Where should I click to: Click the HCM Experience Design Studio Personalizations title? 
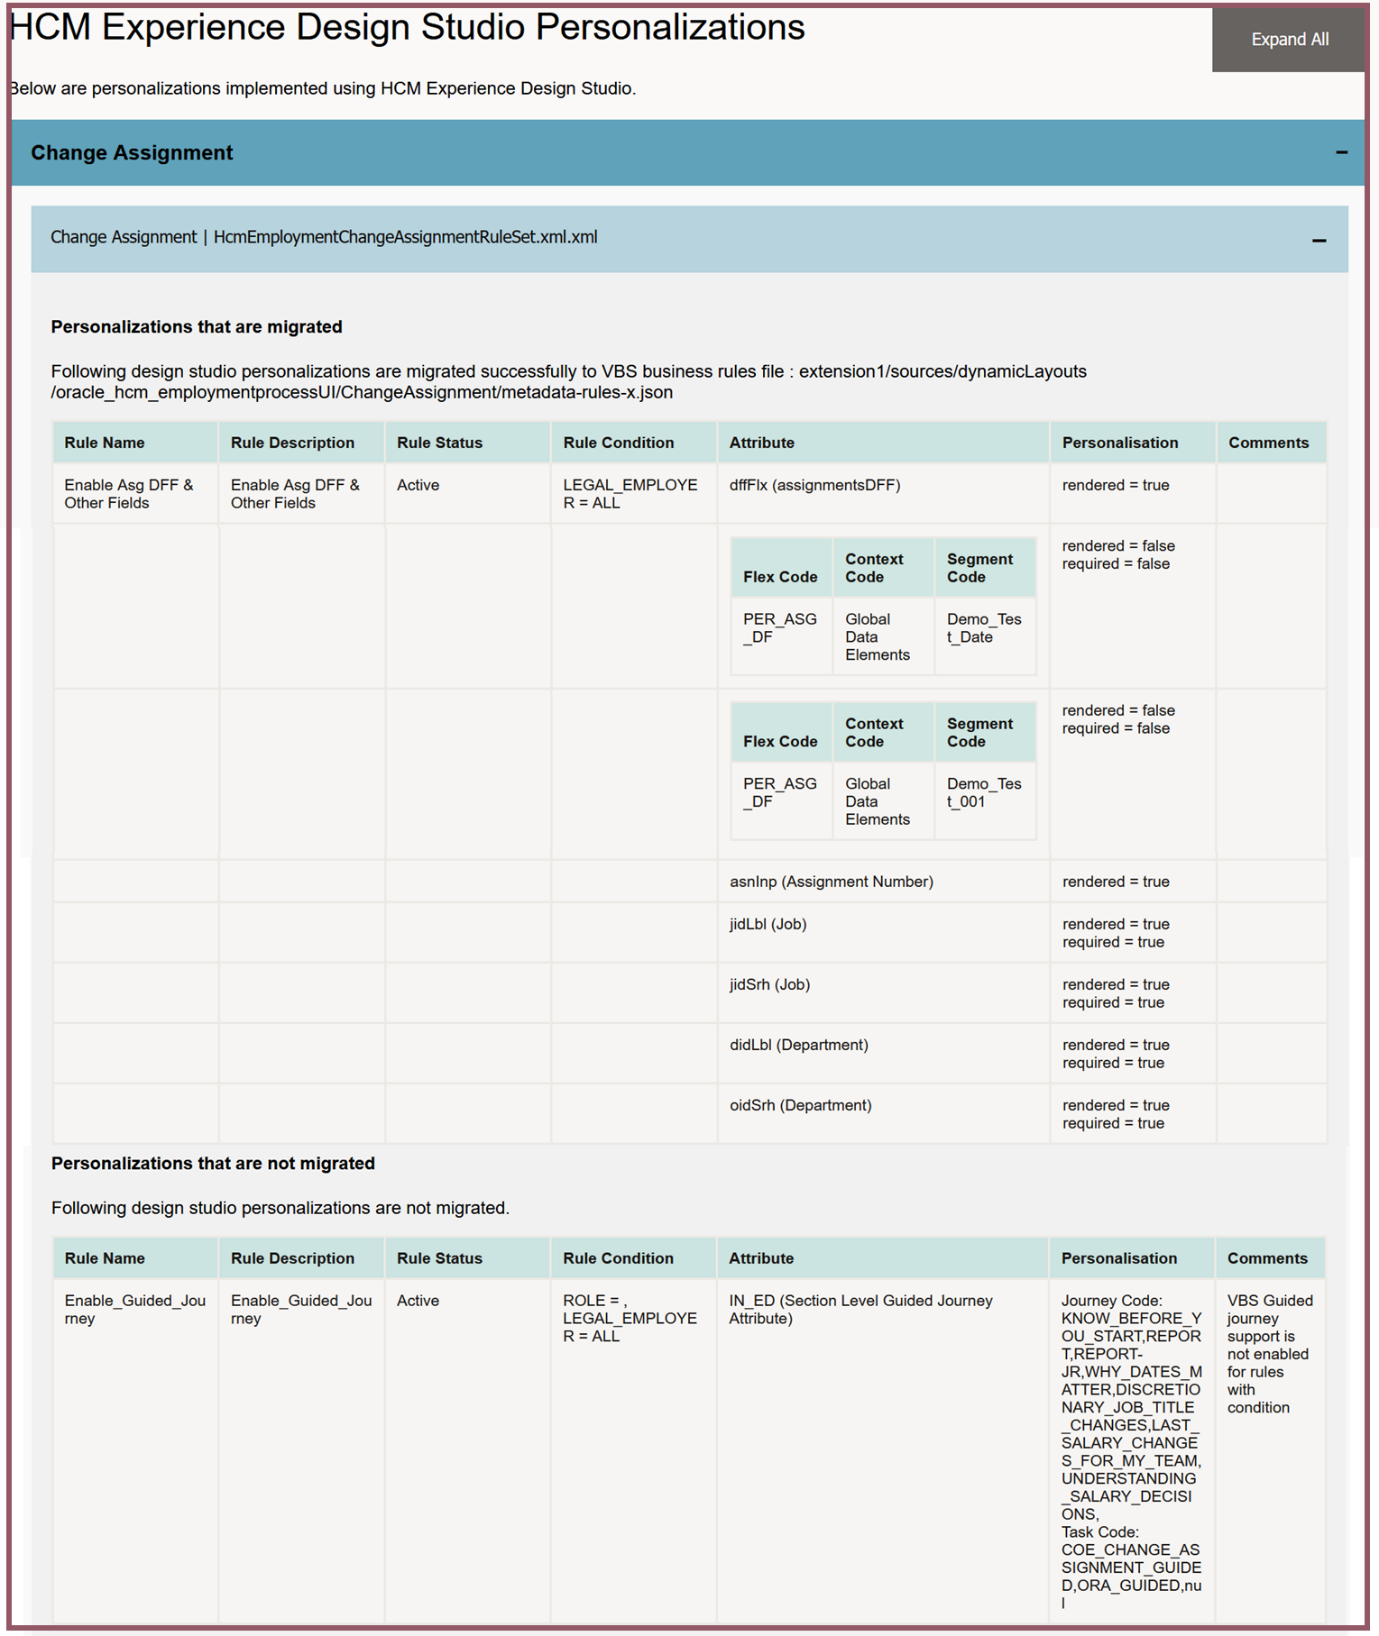click(407, 27)
